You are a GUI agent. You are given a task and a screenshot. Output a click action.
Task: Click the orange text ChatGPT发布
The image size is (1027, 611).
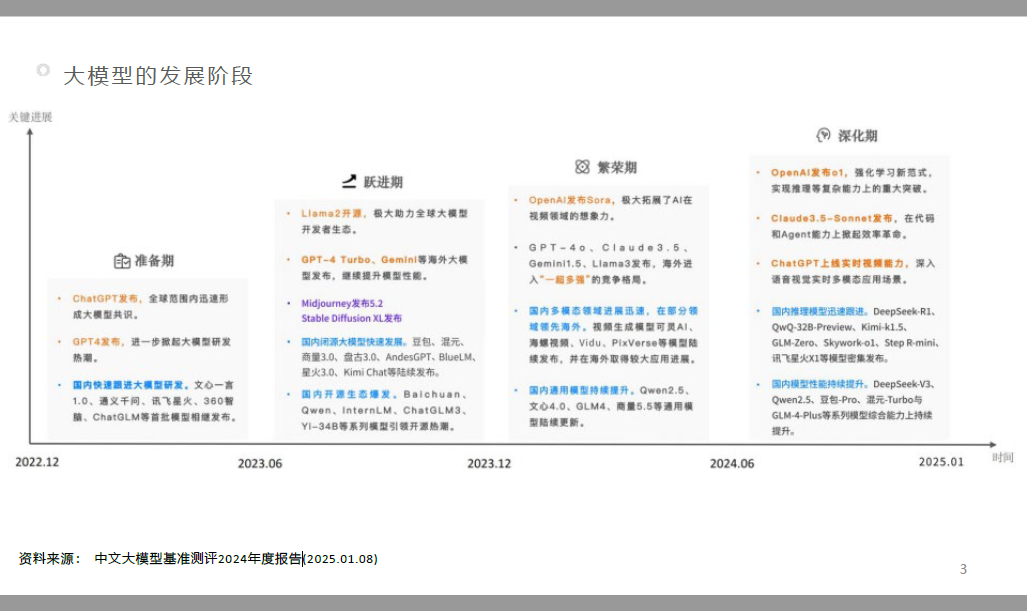click(107, 299)
